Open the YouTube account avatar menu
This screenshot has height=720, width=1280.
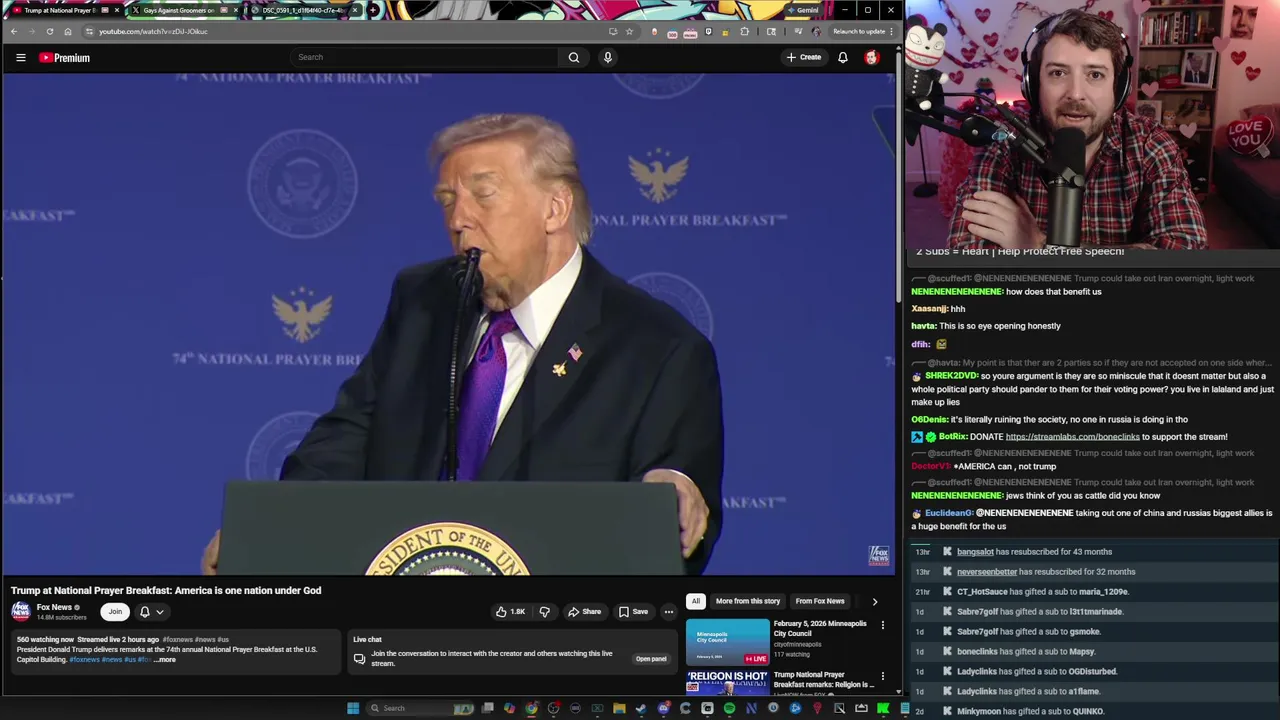pyautogui.click(x=871, y=57)
